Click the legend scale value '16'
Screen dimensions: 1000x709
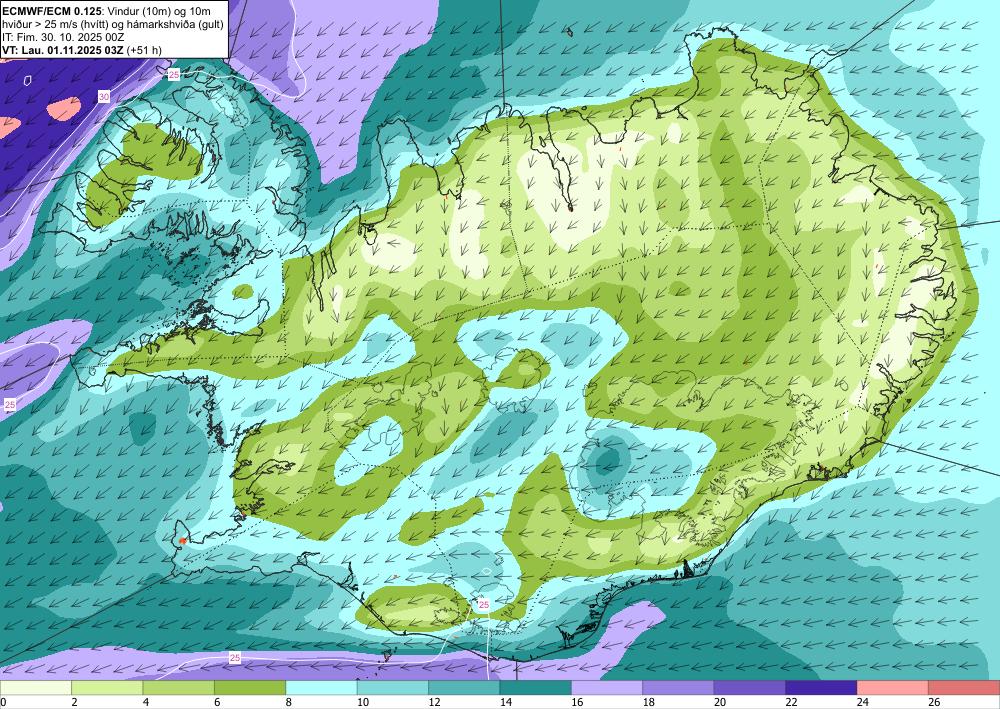(577, 703)
